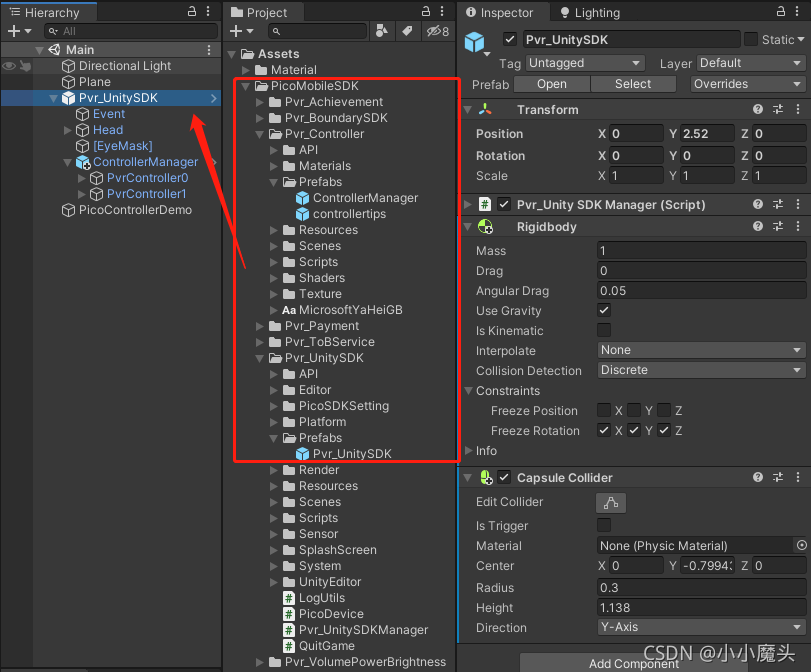Switch to the Lighting tab
This screenshot has height=672, width=811.
590,12
